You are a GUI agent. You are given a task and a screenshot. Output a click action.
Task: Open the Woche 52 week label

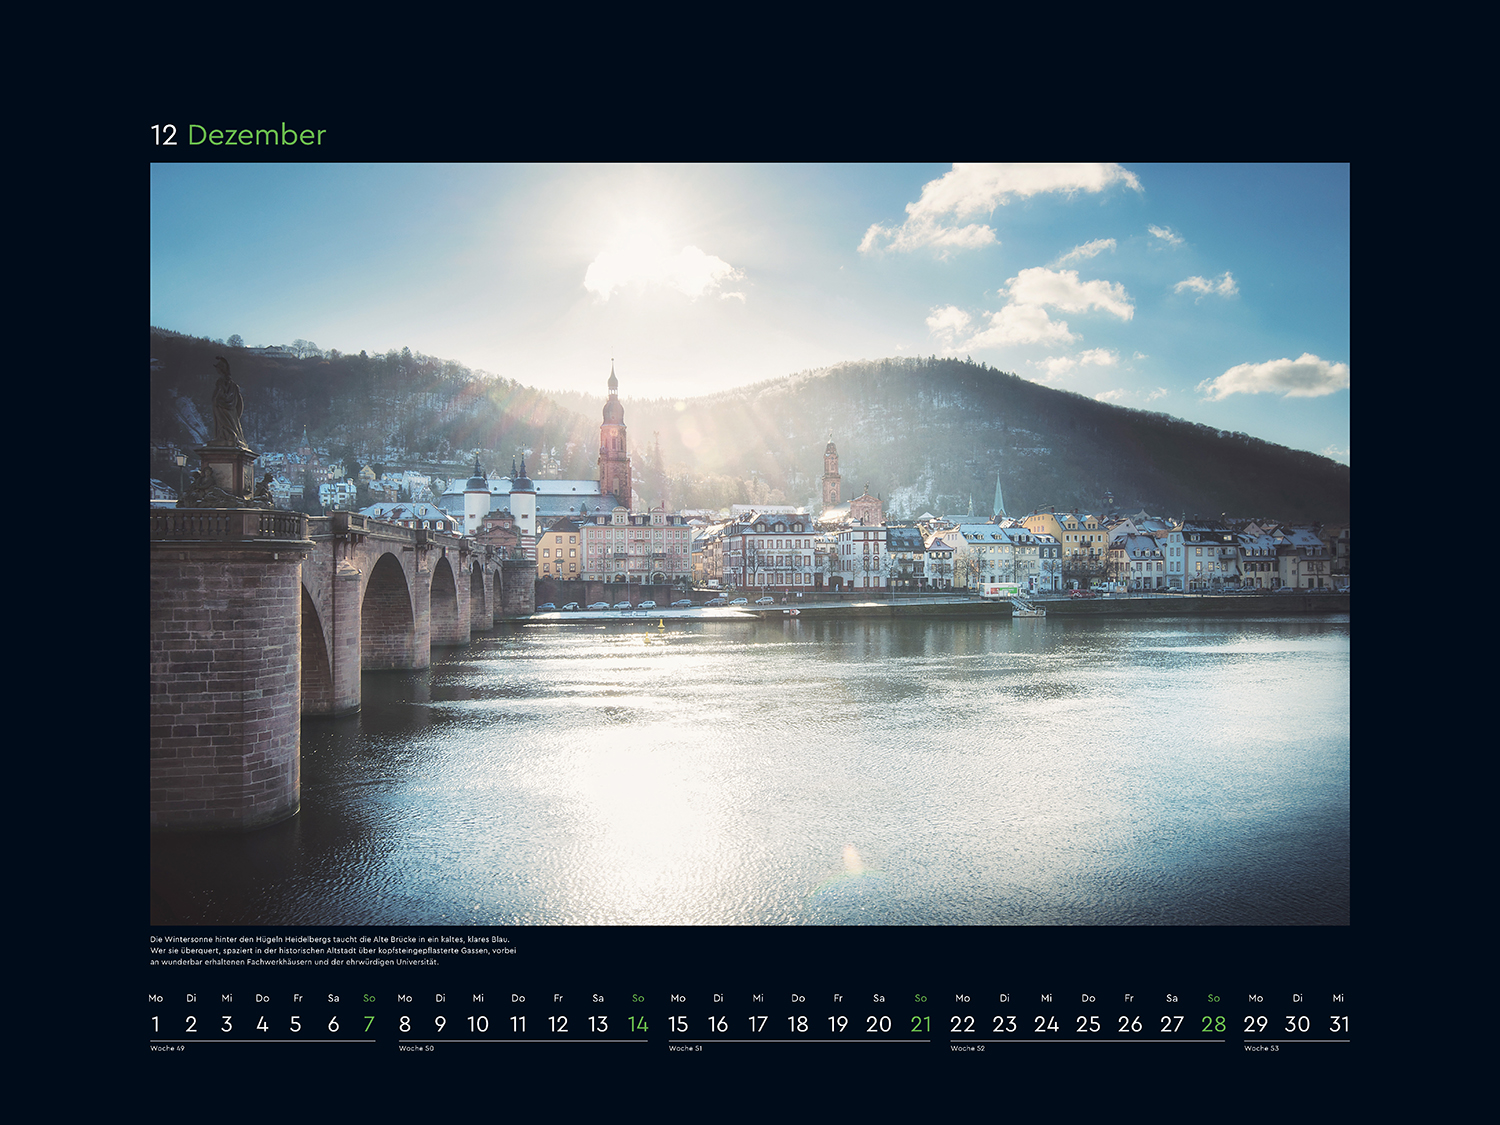click(x=967, y=1048)
